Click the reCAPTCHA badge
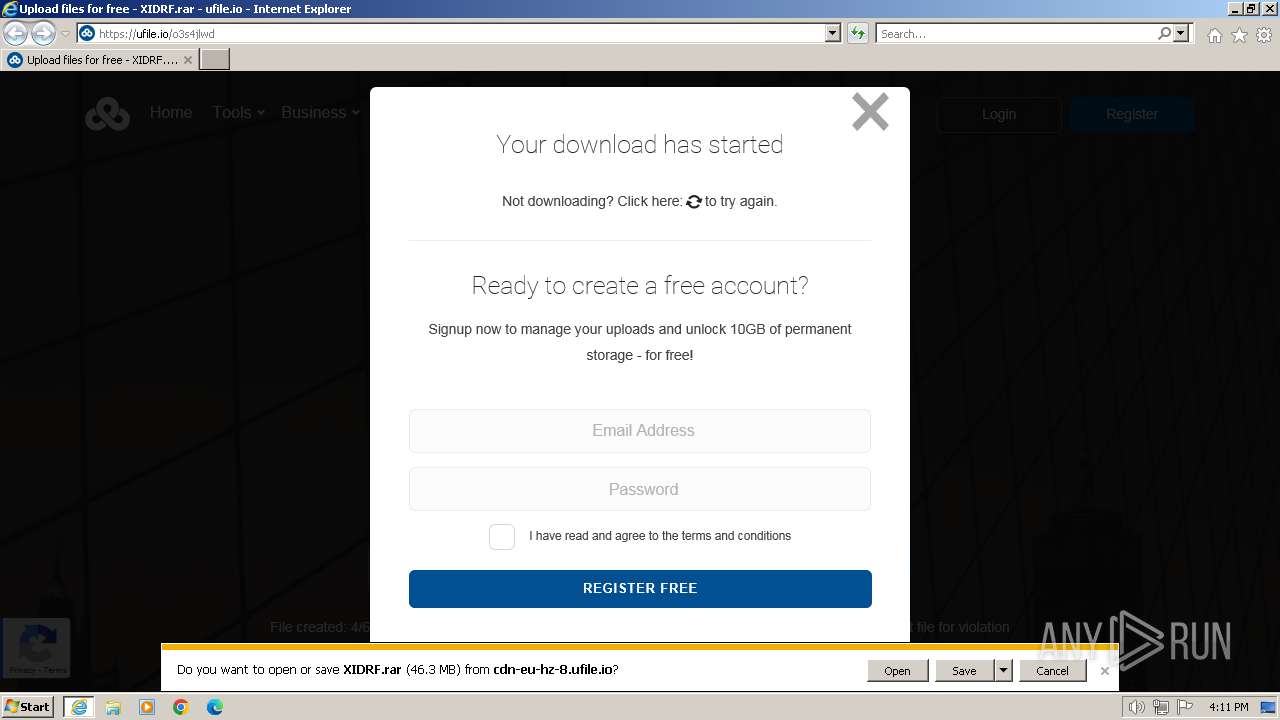Image resolution: width=1280 pixels, height=720 pixels. 36,648
